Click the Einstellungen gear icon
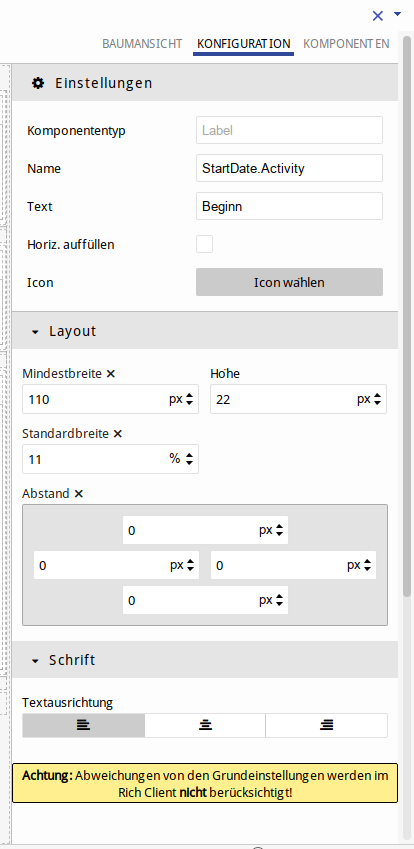This screenshot has width=414, height=849. (38, 83)
